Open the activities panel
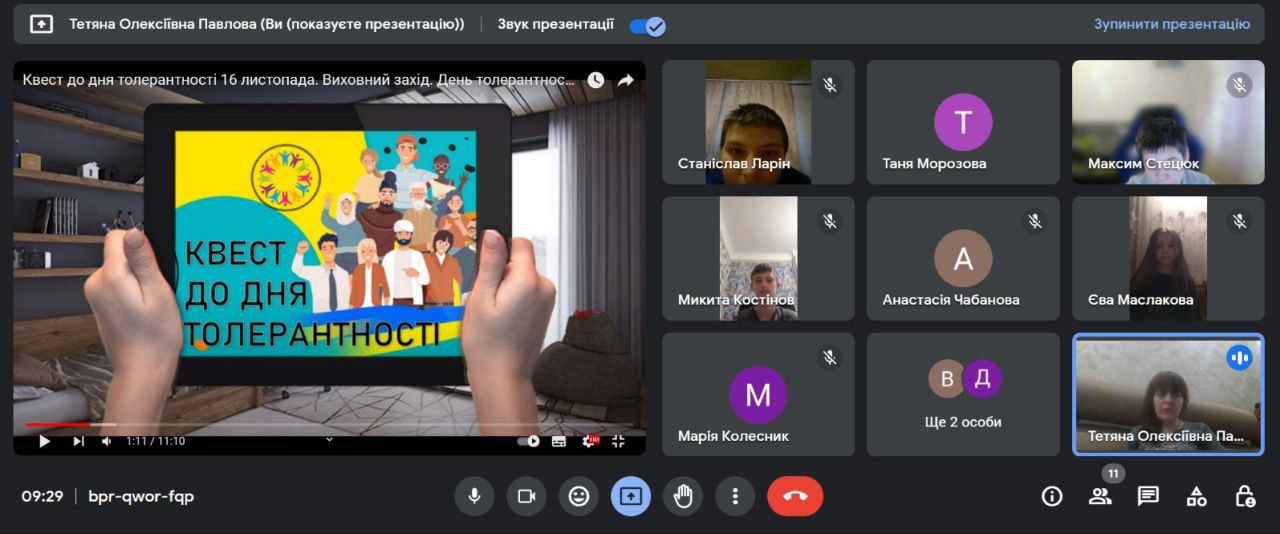The image size is (1280, 534). coord(1196,496)
